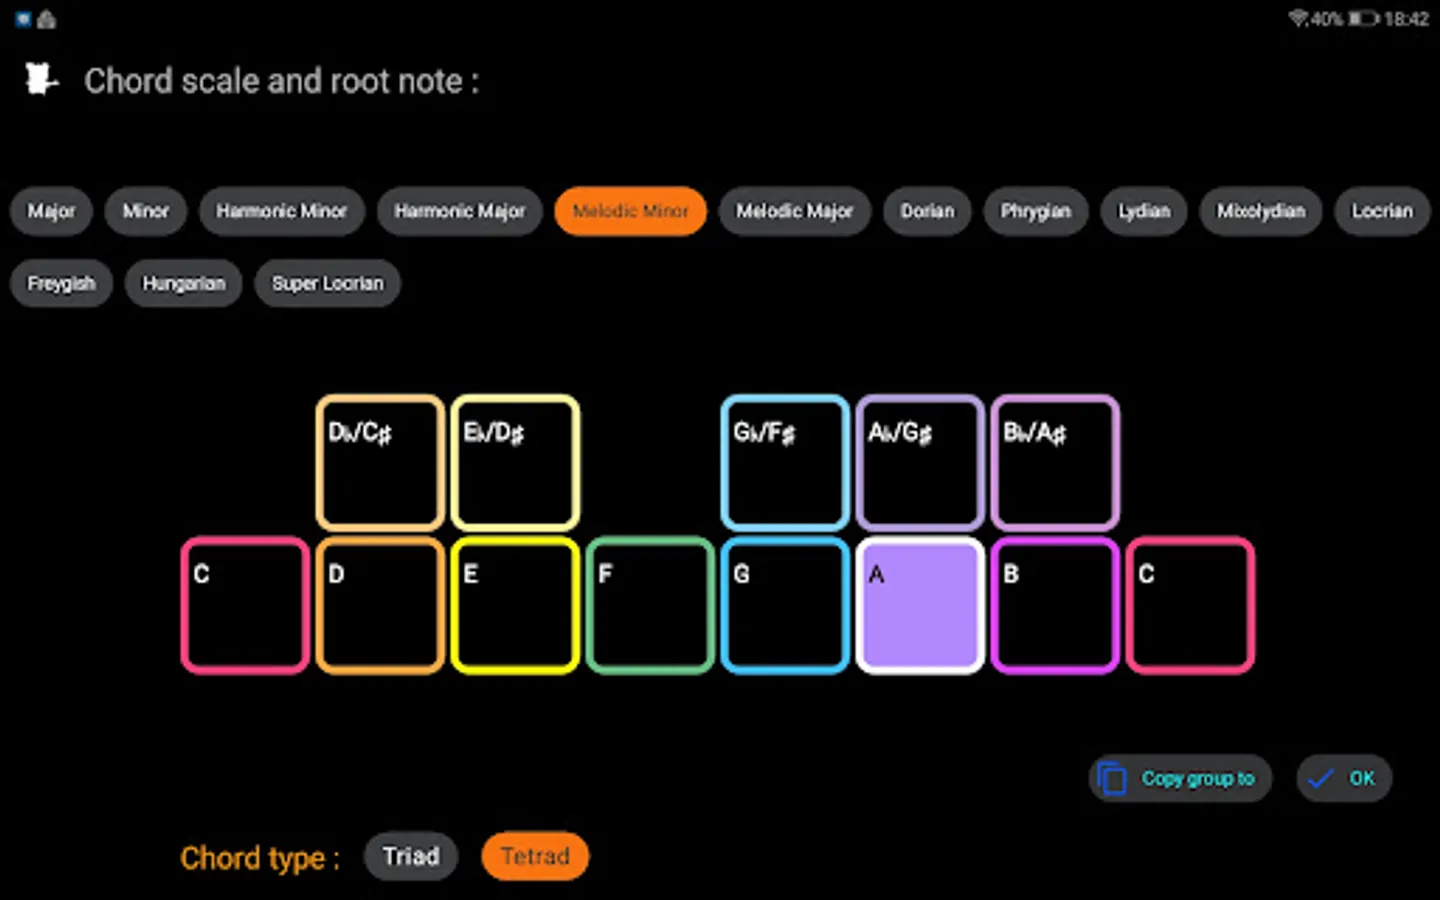Select the Major scale chip
This screenshot has height=900, width=1440.
51,211
